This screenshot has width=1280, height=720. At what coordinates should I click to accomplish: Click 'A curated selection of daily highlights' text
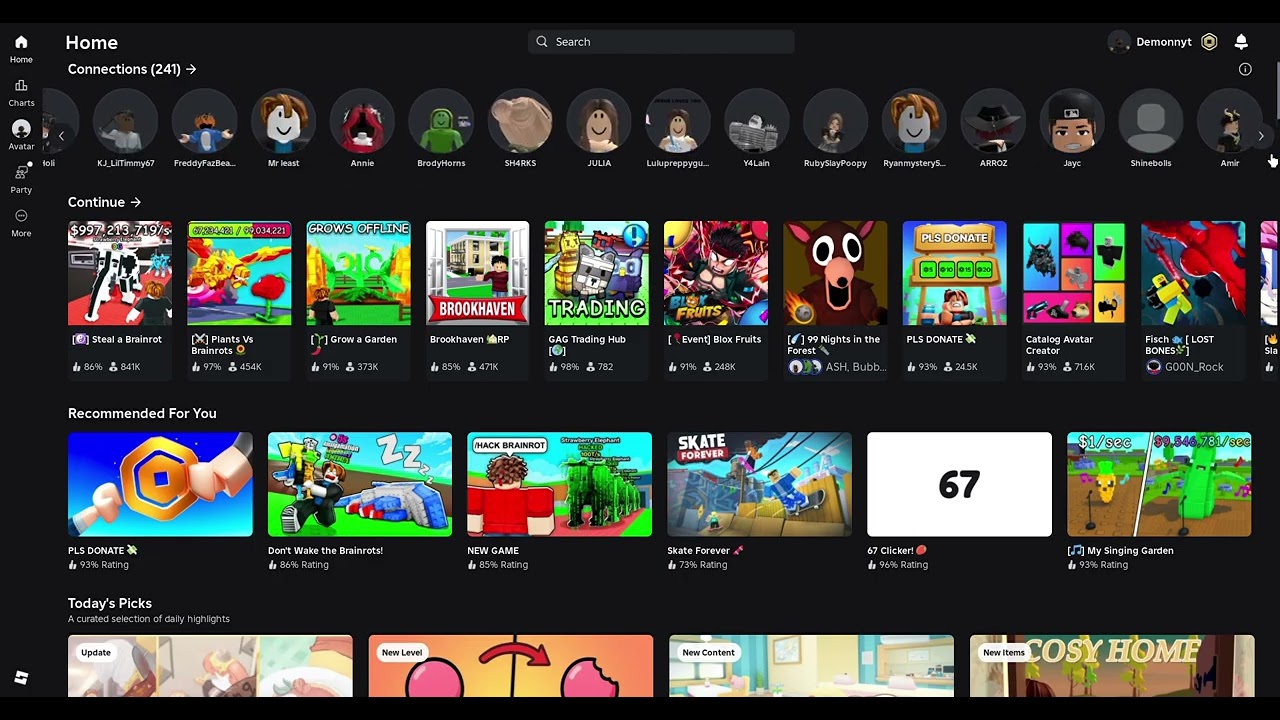click(149, 619)
